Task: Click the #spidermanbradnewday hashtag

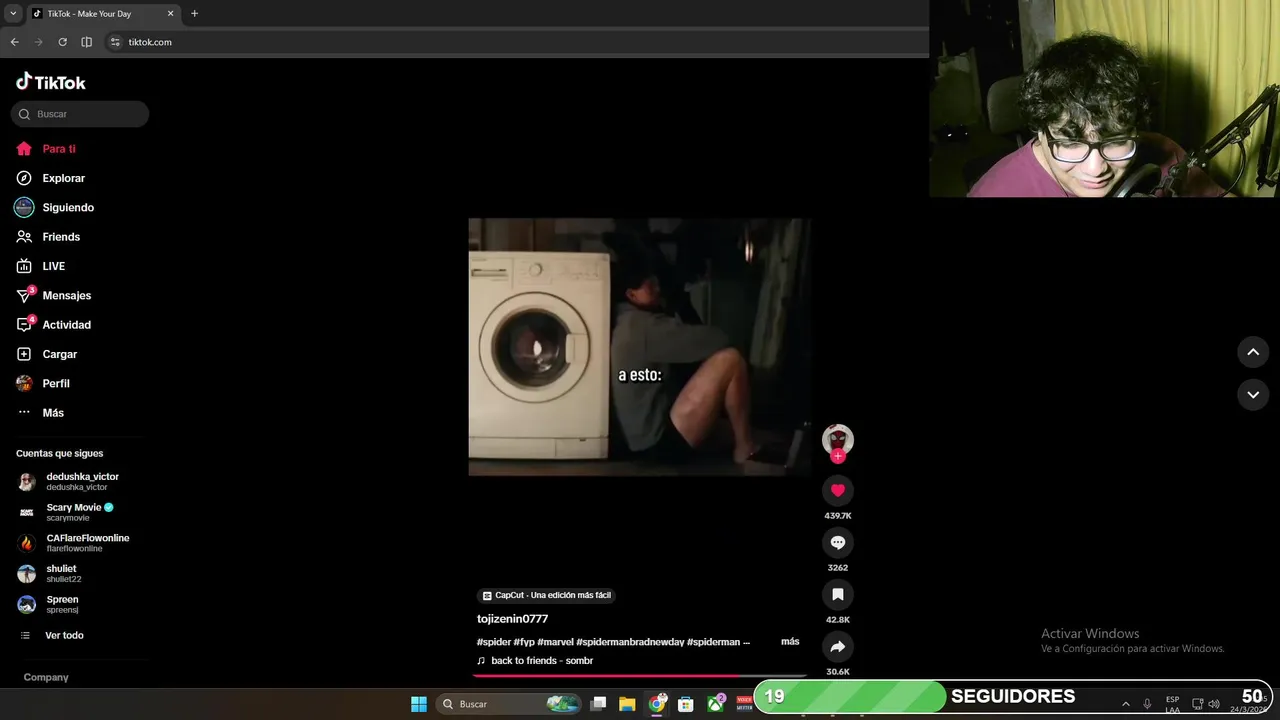Action: click(630, 642)
